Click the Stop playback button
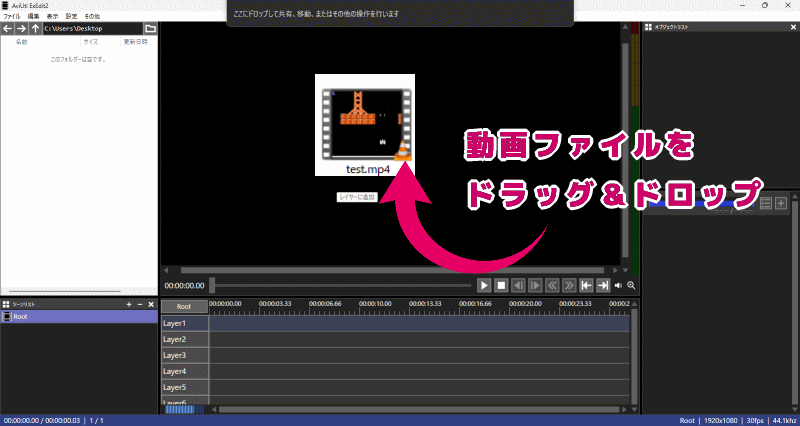The image size is (800, 426). 502,285
